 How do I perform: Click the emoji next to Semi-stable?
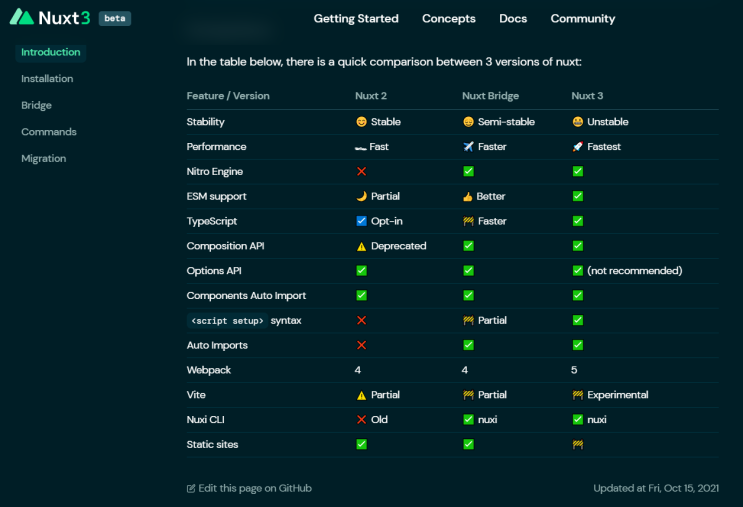468,122
